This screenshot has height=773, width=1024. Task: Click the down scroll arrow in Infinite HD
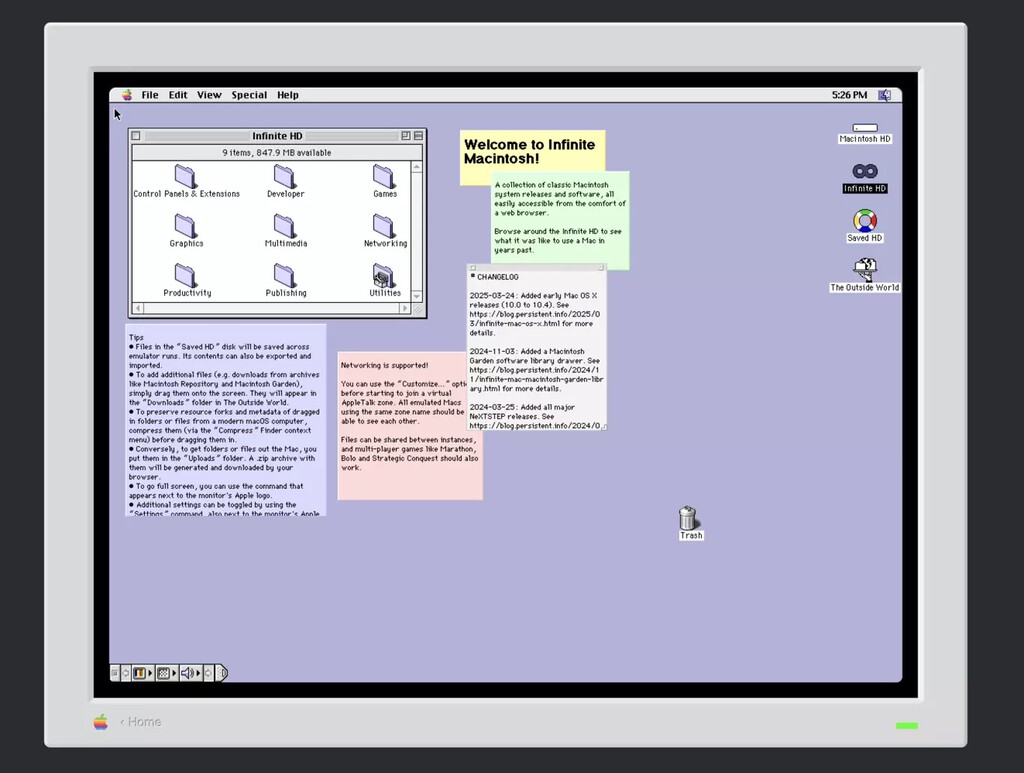pos(417,294)
